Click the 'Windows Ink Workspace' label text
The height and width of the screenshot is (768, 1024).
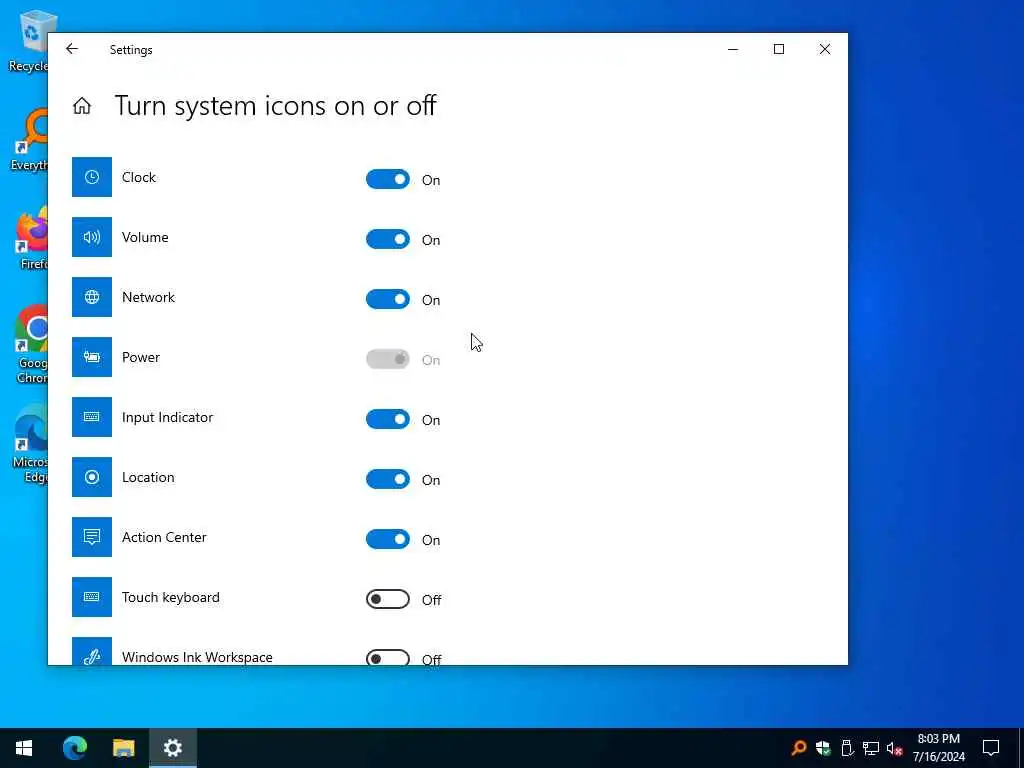point(197,658)
